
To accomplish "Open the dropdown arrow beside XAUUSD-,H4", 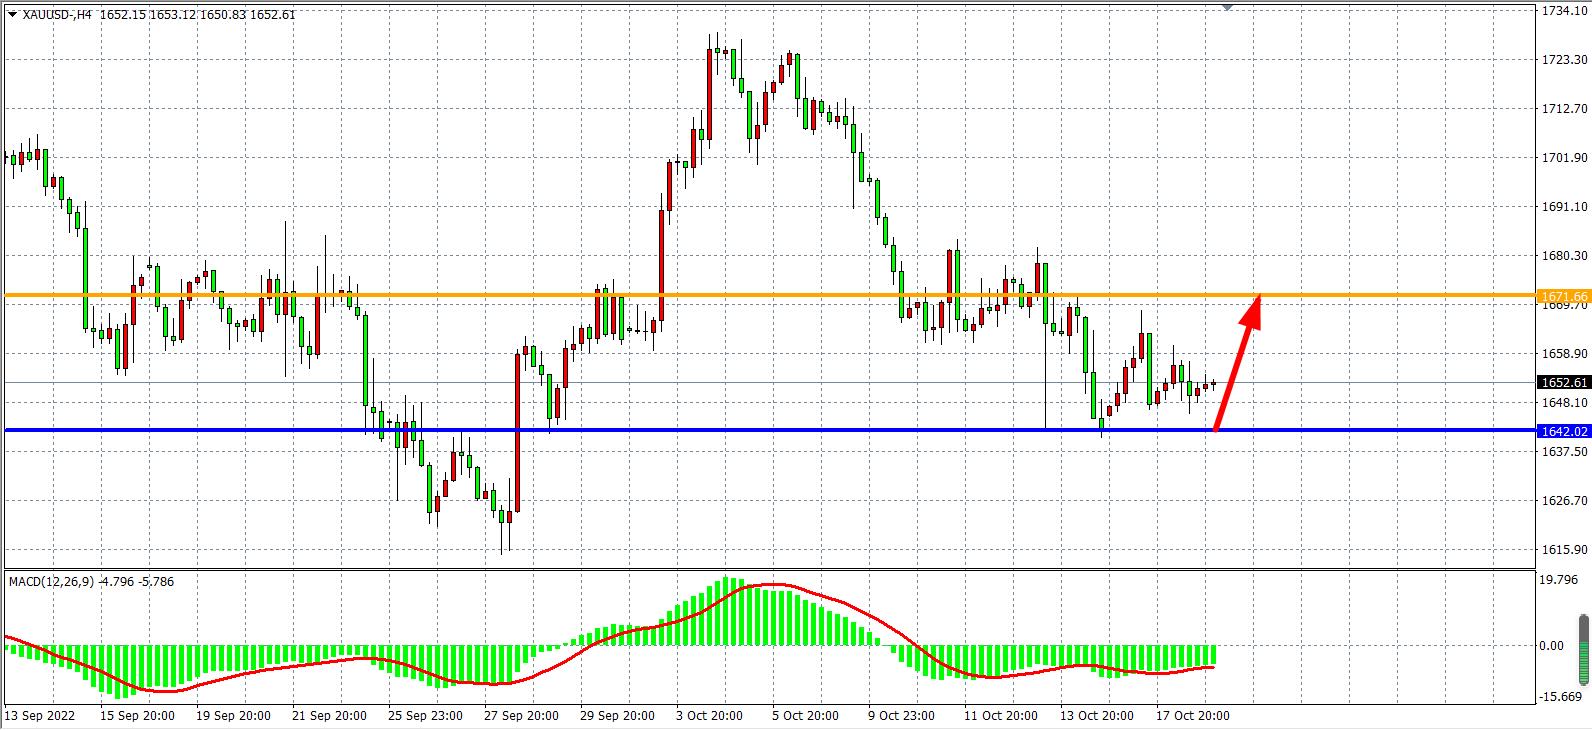I will point(11,15).
